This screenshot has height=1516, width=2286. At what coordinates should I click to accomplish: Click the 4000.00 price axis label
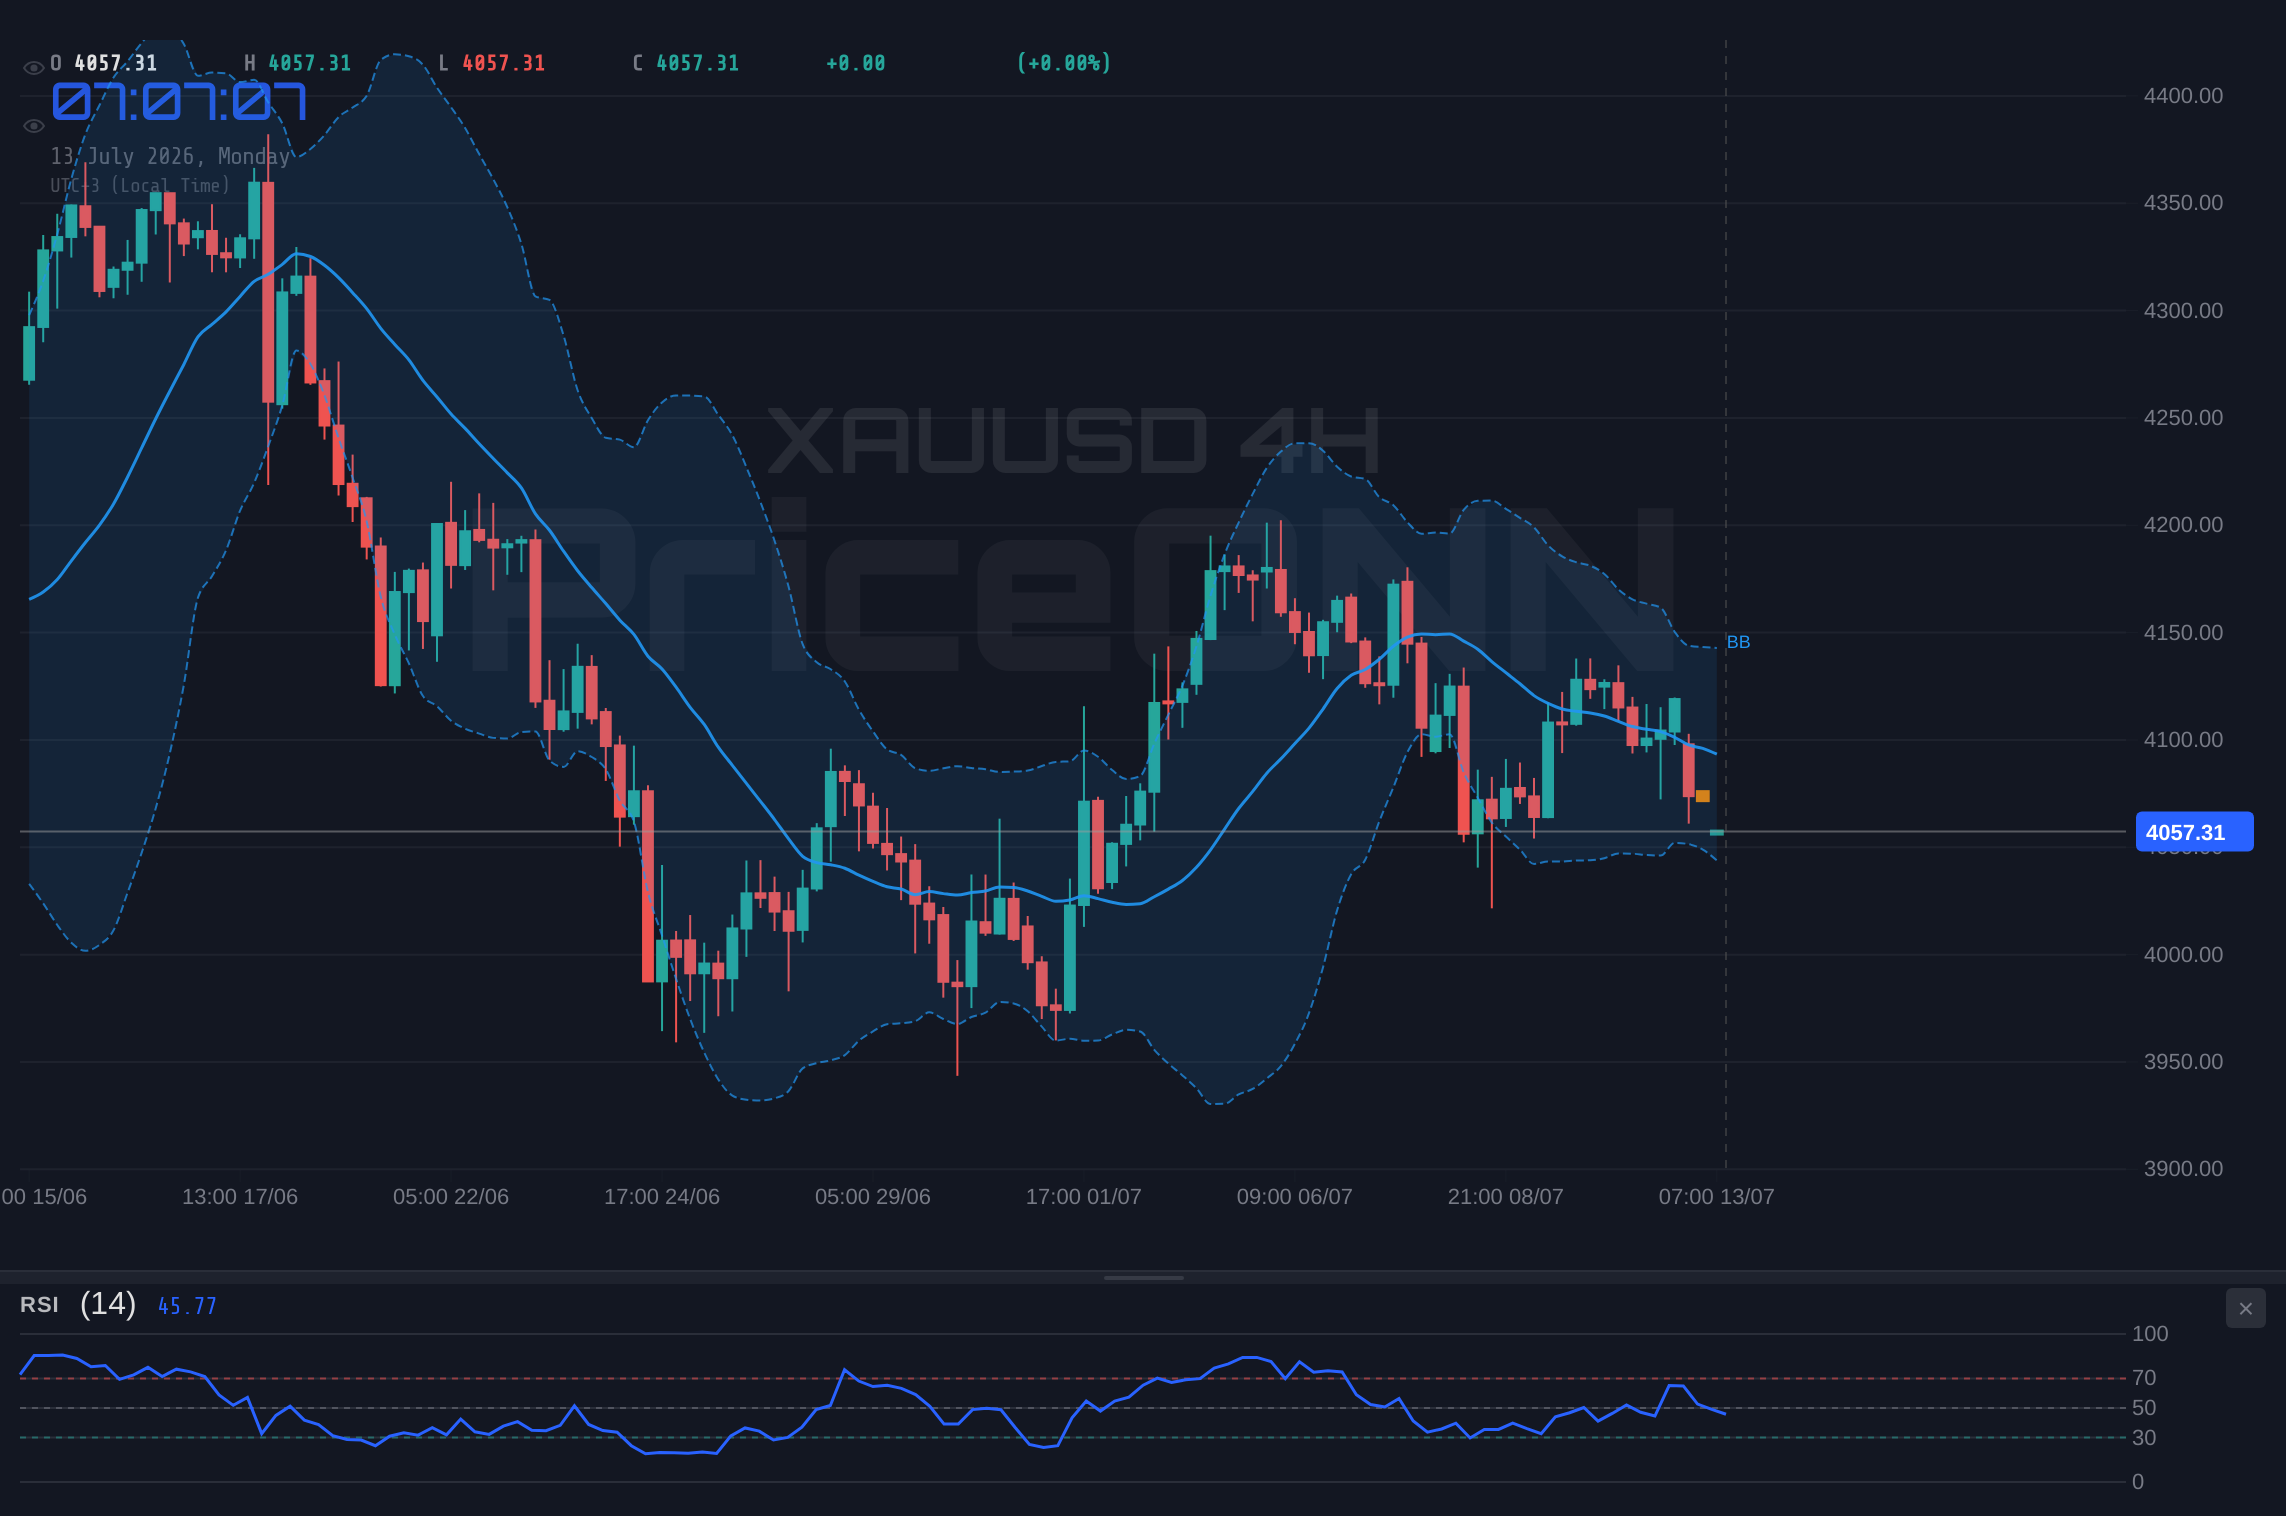pos(2183,955)
